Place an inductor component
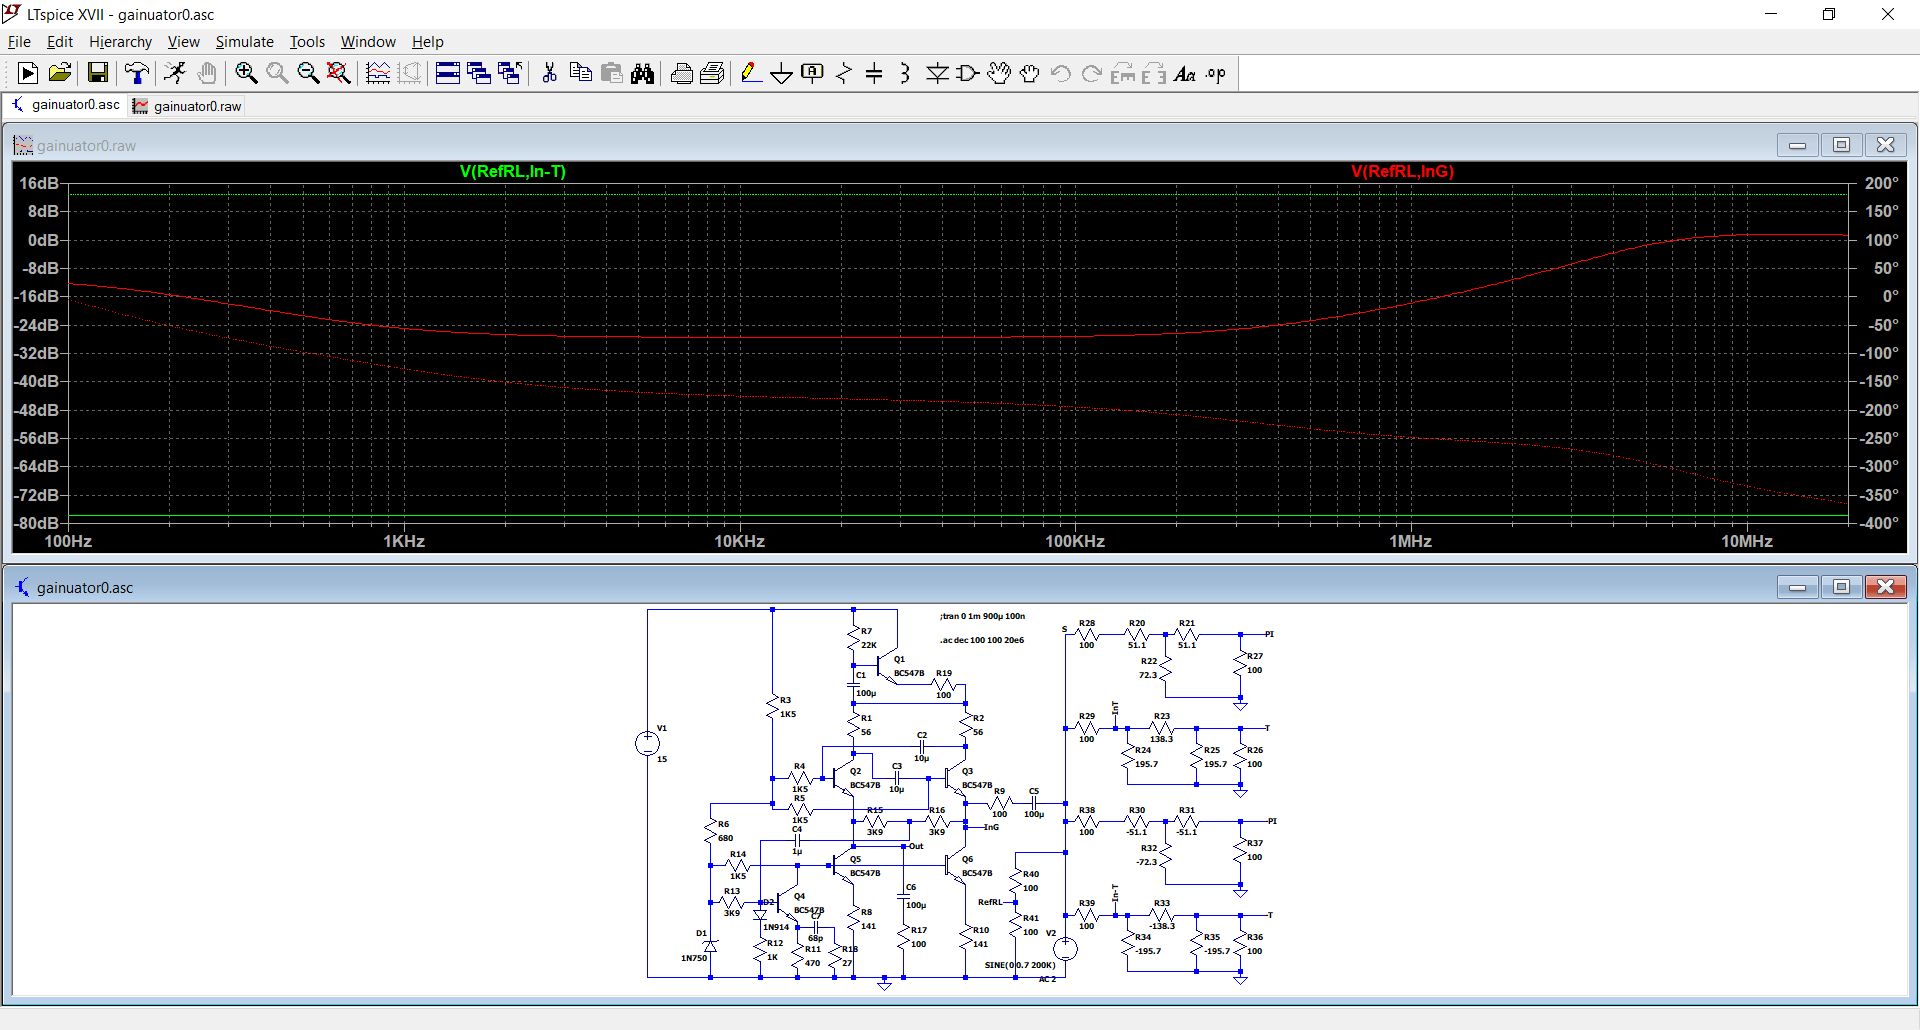 (905, 73)
